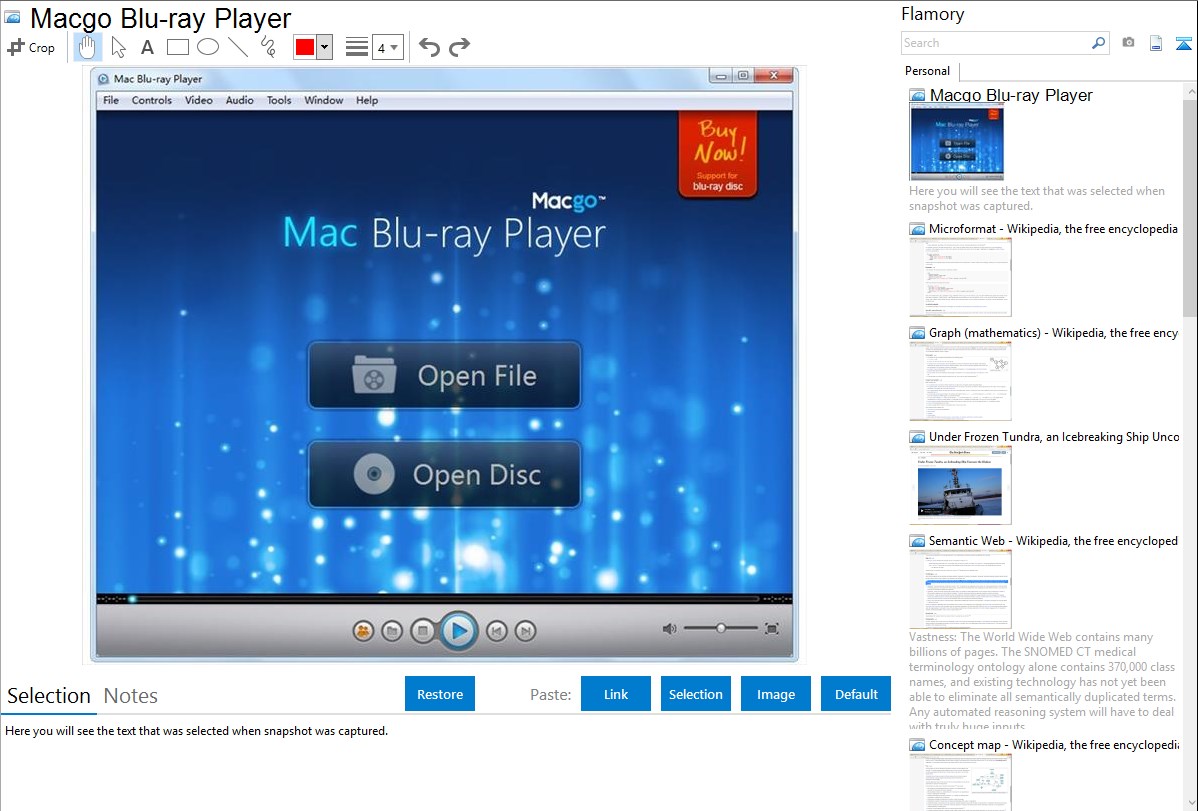Open the Controls menu
Screen dimensions: 1198x811
[151, 100]
